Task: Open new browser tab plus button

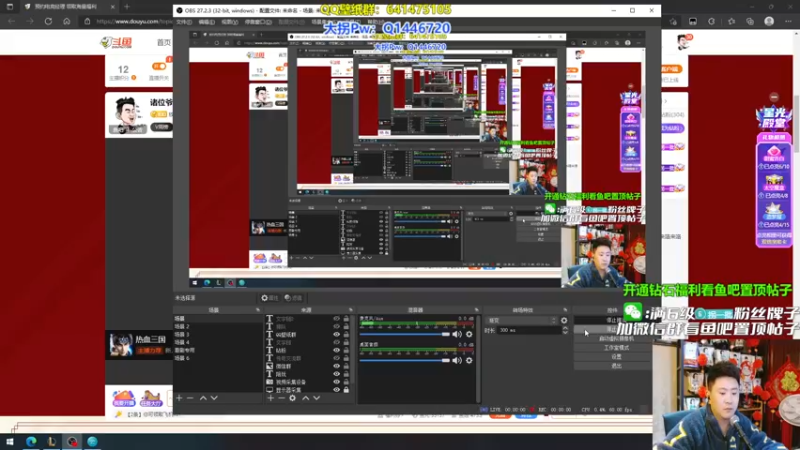Action: pyautogui.click(x=127, y=7)
